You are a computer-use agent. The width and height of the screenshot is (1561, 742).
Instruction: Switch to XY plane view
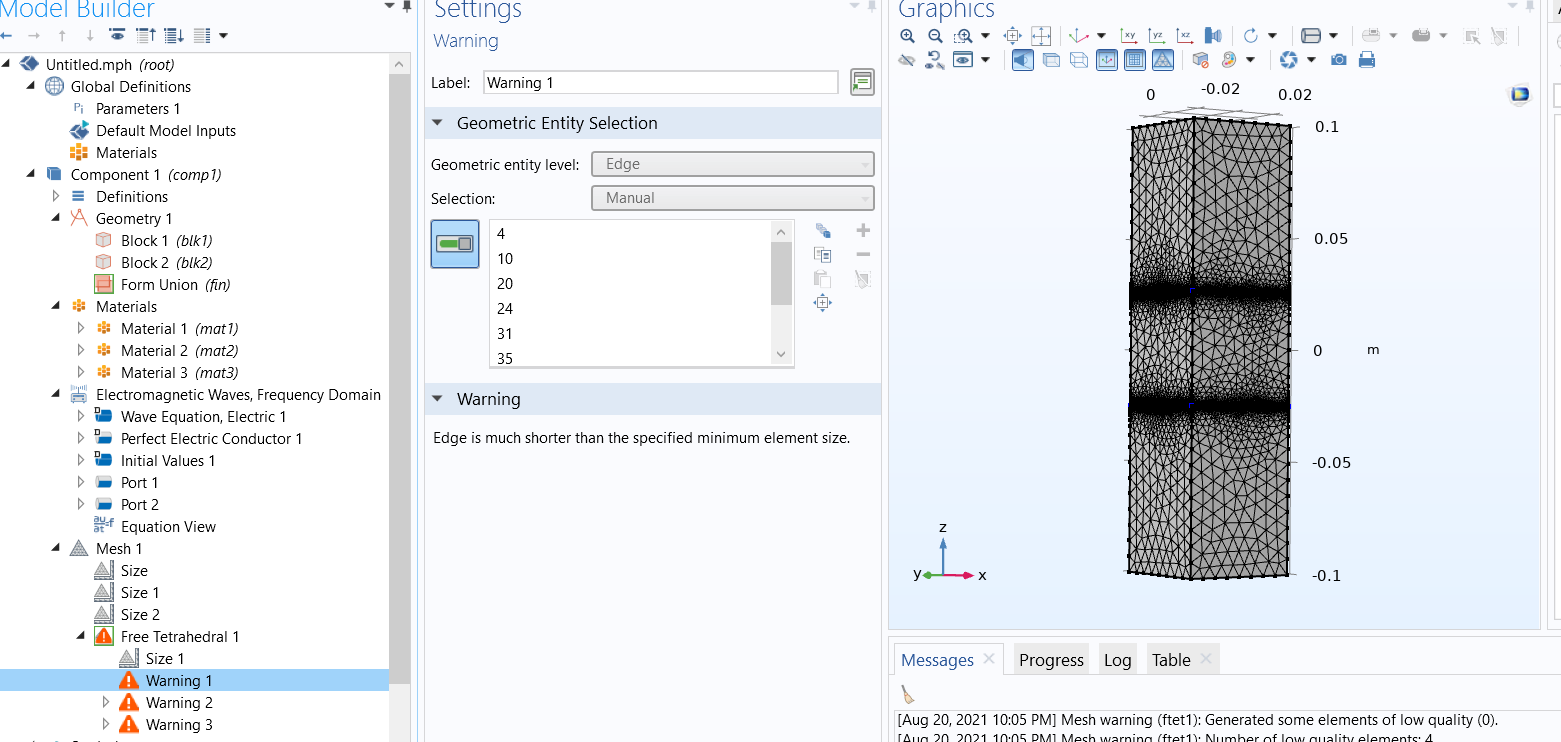[x=1130, y=36]
